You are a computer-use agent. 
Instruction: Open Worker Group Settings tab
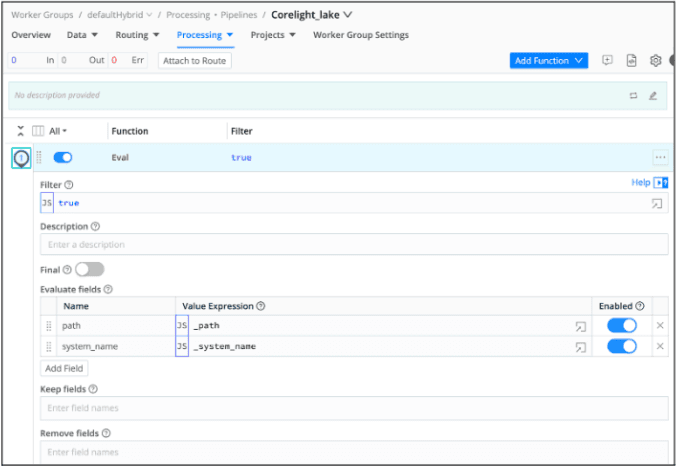coord(360,35)
